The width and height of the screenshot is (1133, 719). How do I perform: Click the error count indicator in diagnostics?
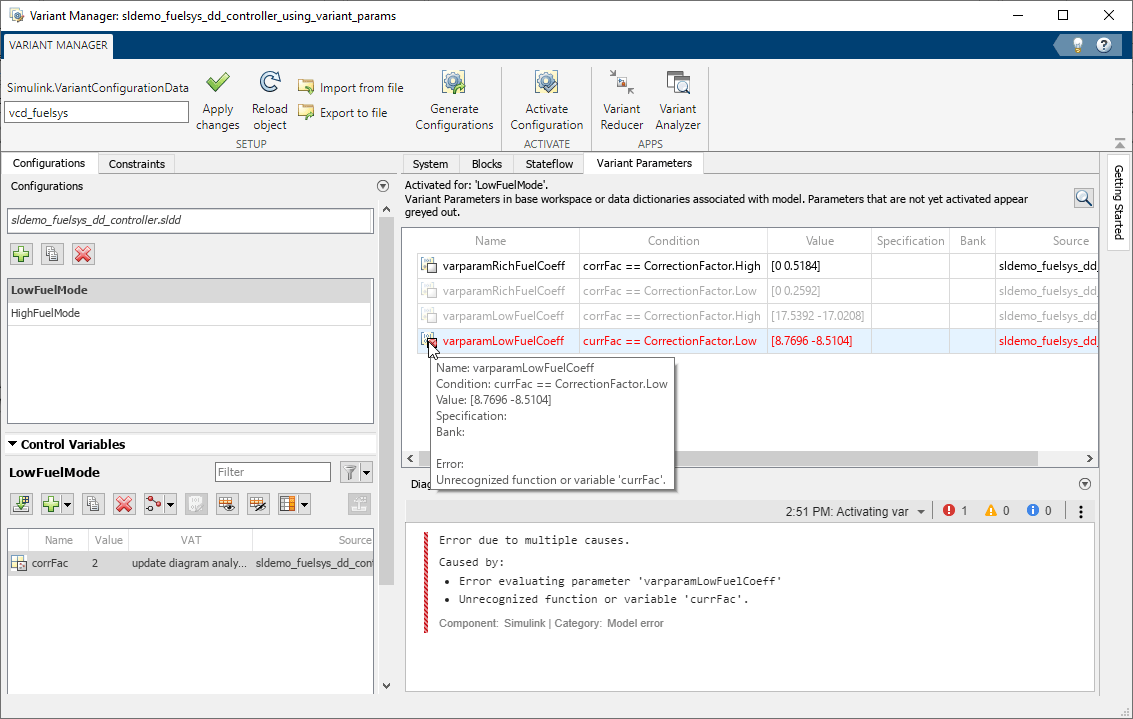click(955, 511)
